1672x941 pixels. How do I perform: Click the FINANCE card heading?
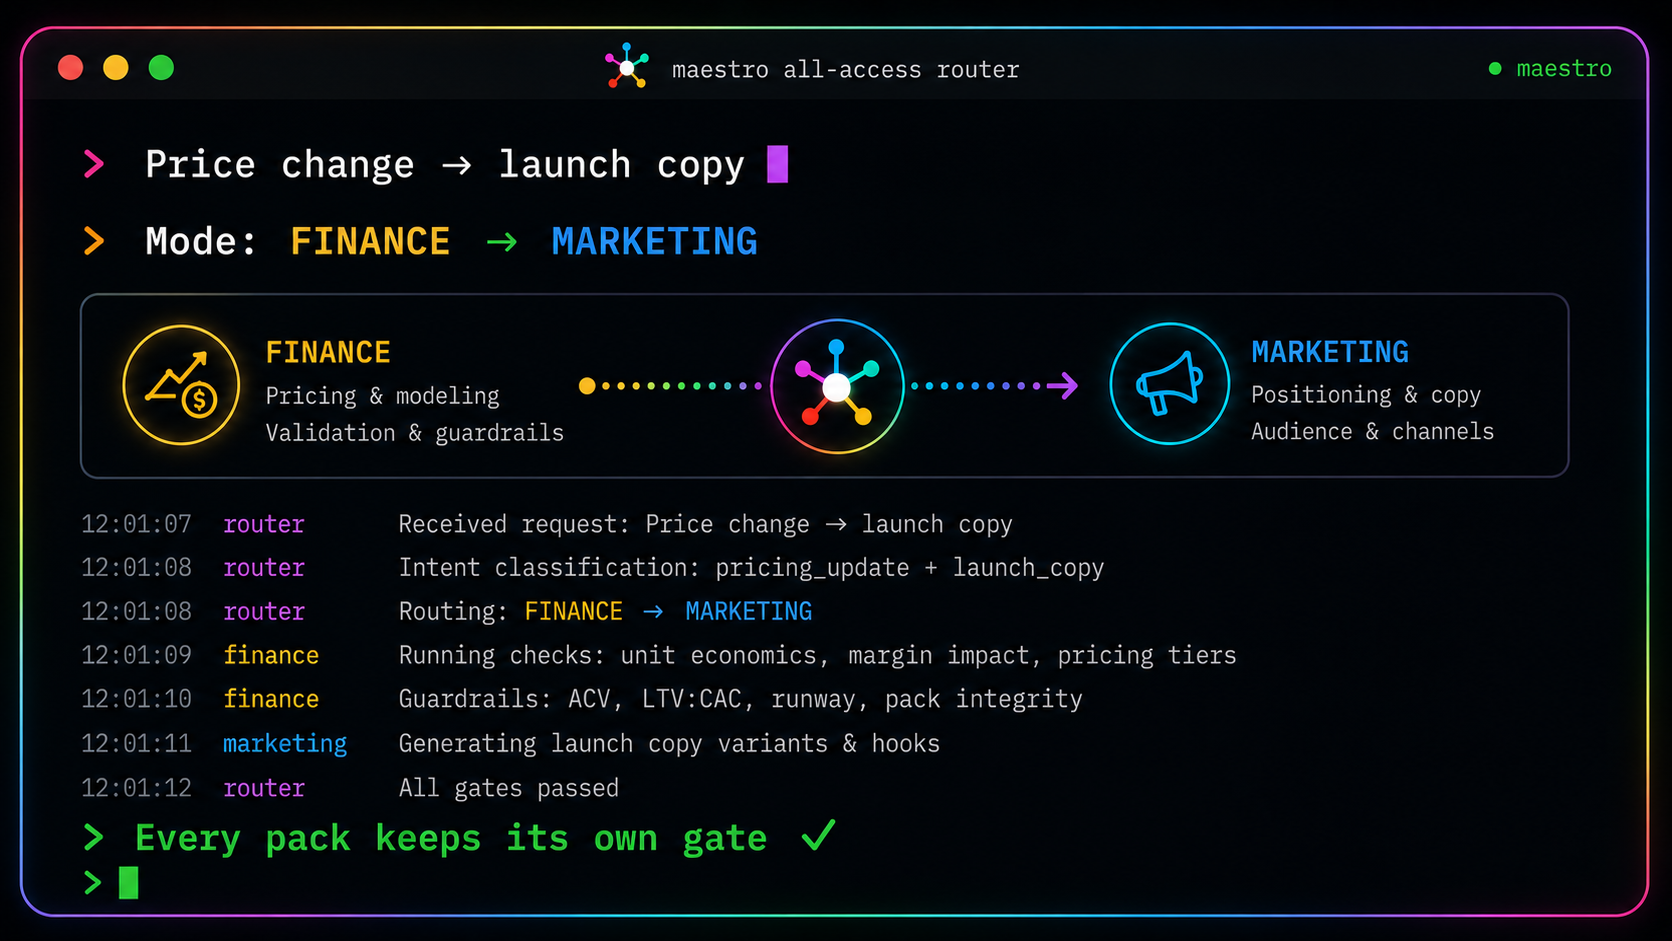pyautogui.click(x=328, y=353)
